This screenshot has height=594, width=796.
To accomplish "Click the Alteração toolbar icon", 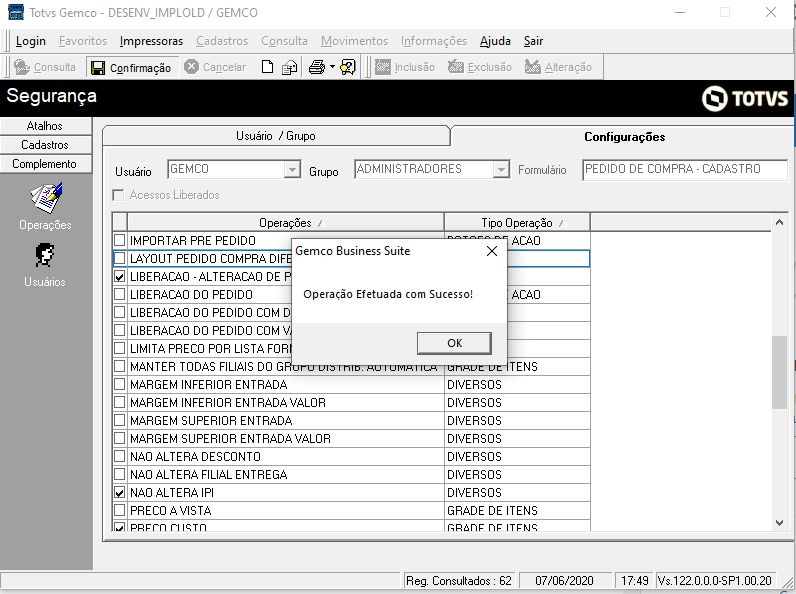I will point(533,67).
